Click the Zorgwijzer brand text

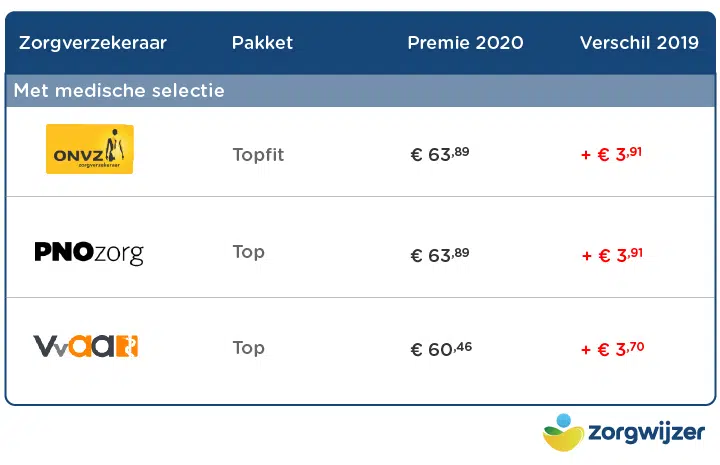(x=647, y=433)
